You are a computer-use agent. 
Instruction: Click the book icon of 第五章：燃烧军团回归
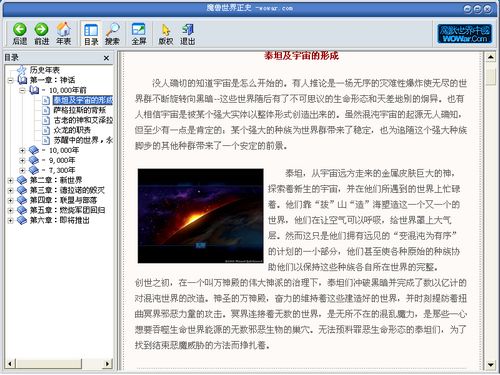pyautogui.click(x=22, y=210)
